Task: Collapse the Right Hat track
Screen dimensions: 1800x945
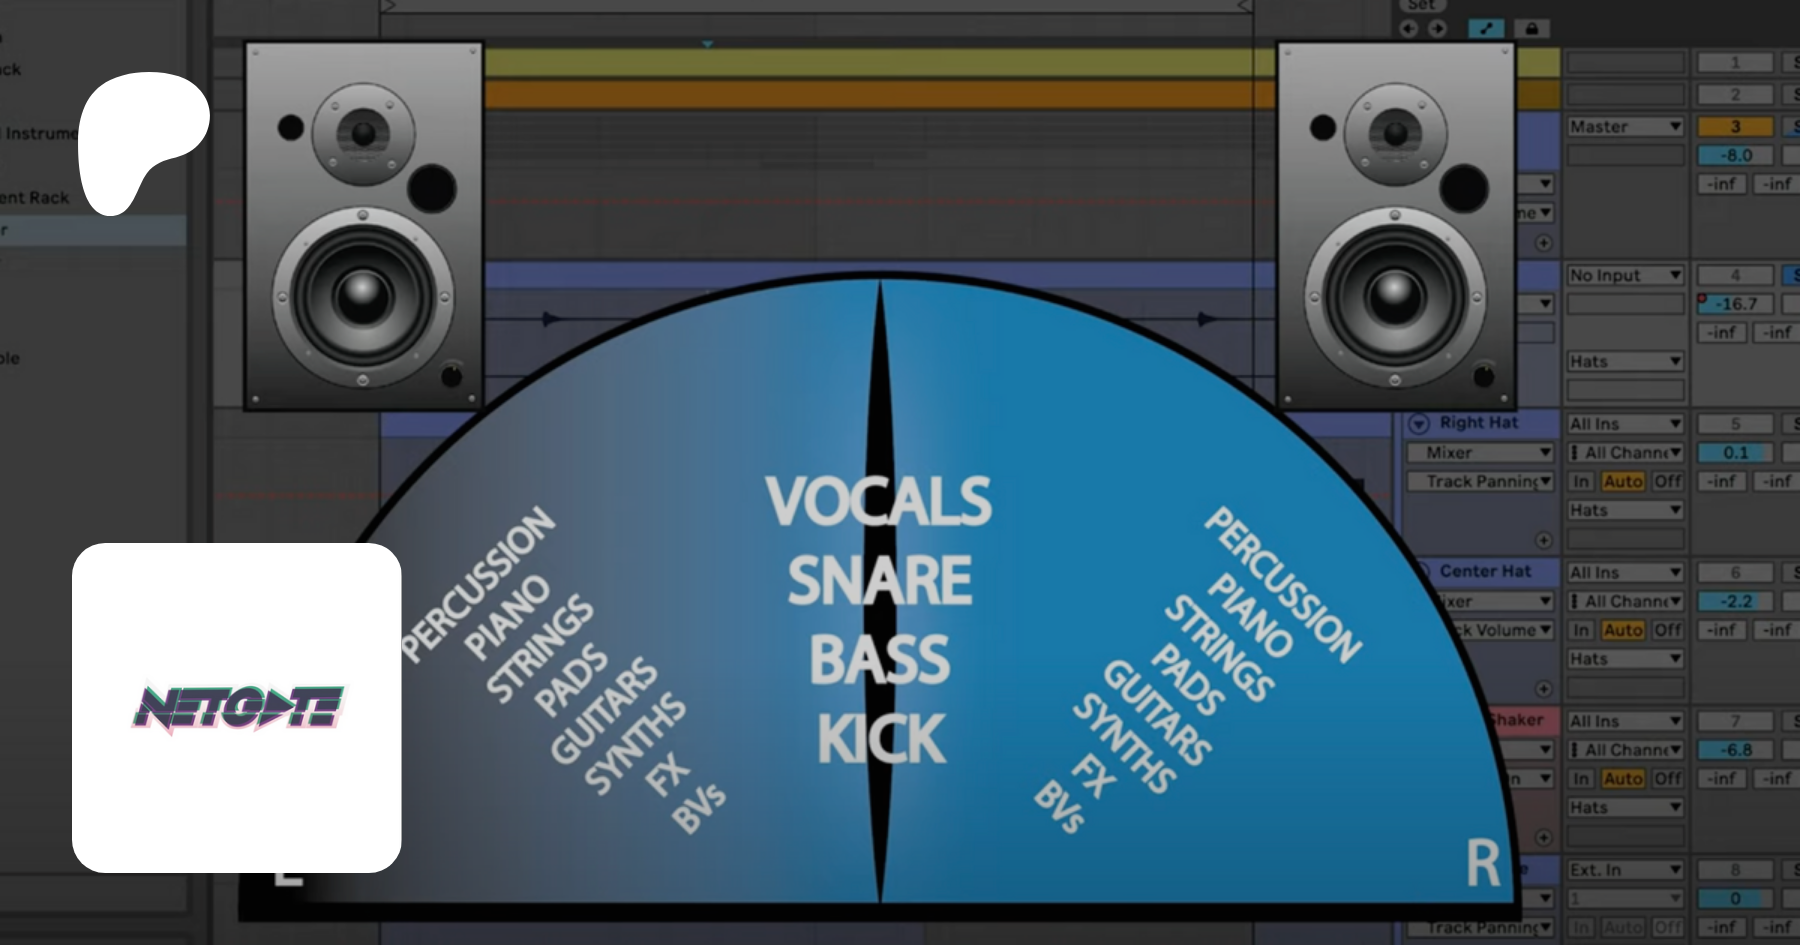Action: pos(1418,424)
